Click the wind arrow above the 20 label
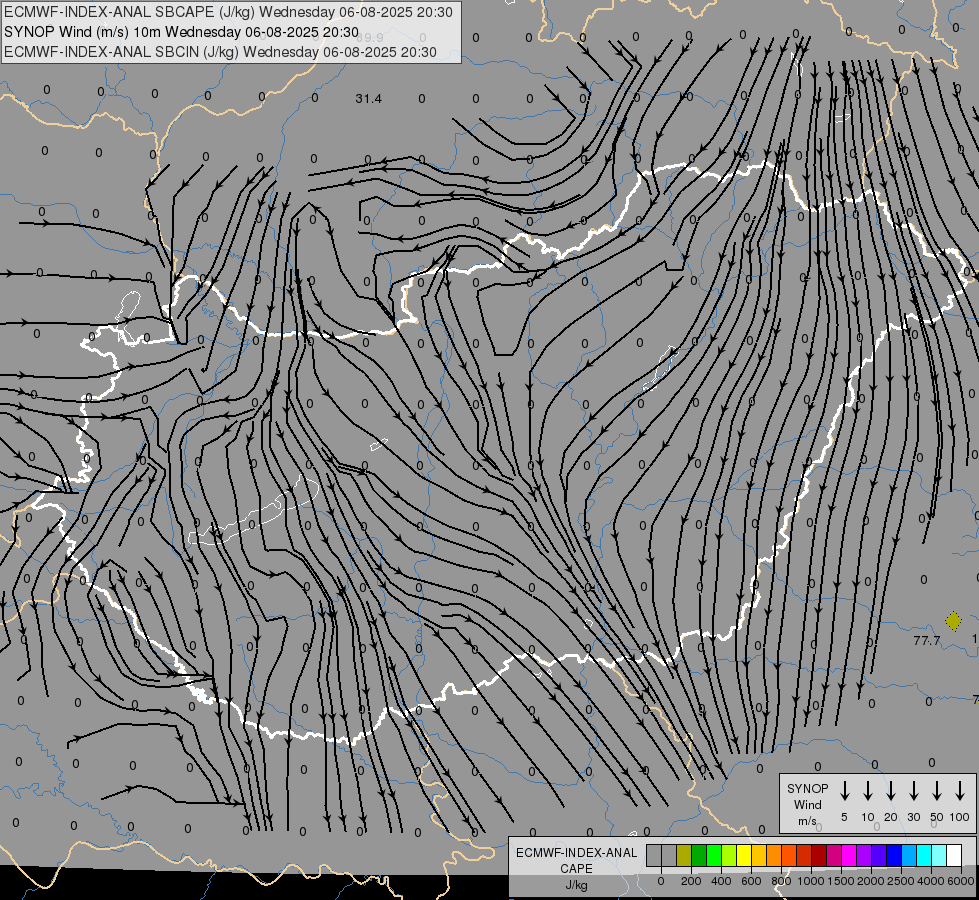This screenshot has width=979, height=900. click(x=891, y=791)
